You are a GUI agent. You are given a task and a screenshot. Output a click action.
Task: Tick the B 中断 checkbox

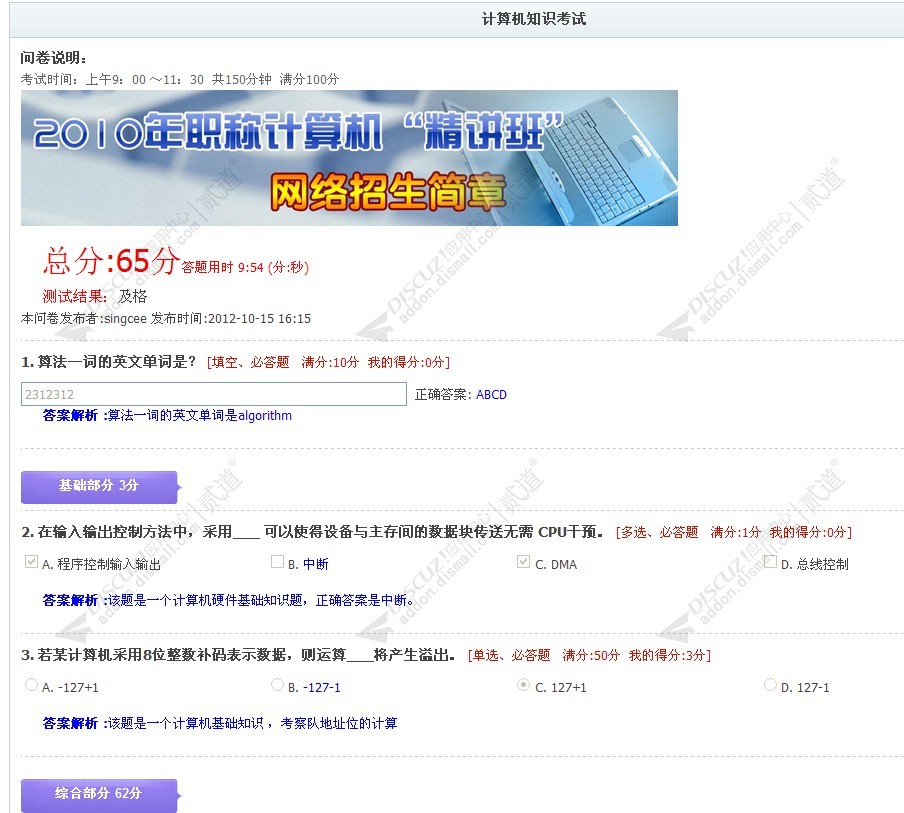pos(277,562)
